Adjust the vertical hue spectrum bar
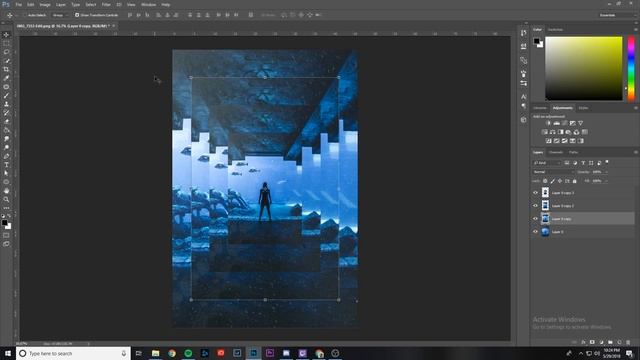This screenshot has width=640, height=360. 631,68
